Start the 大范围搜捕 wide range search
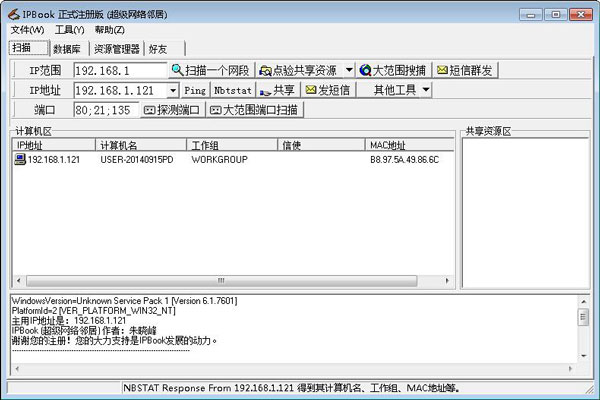Image resolution: width=600 pixels, height=400 pixels. [393, 70]
